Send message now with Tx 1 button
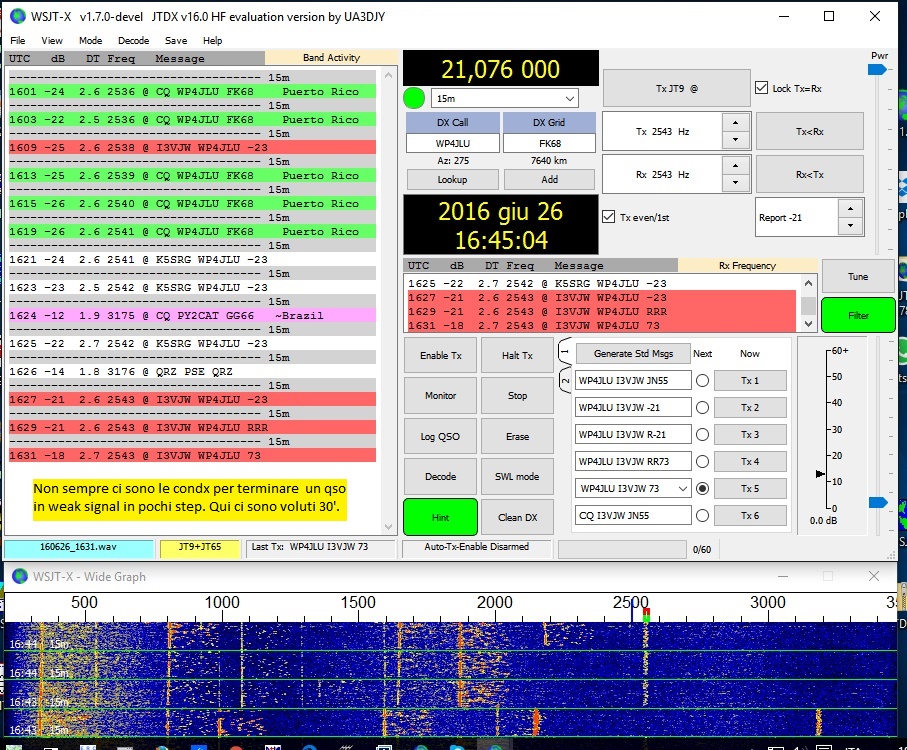907x750 pixels. [750, 380]
